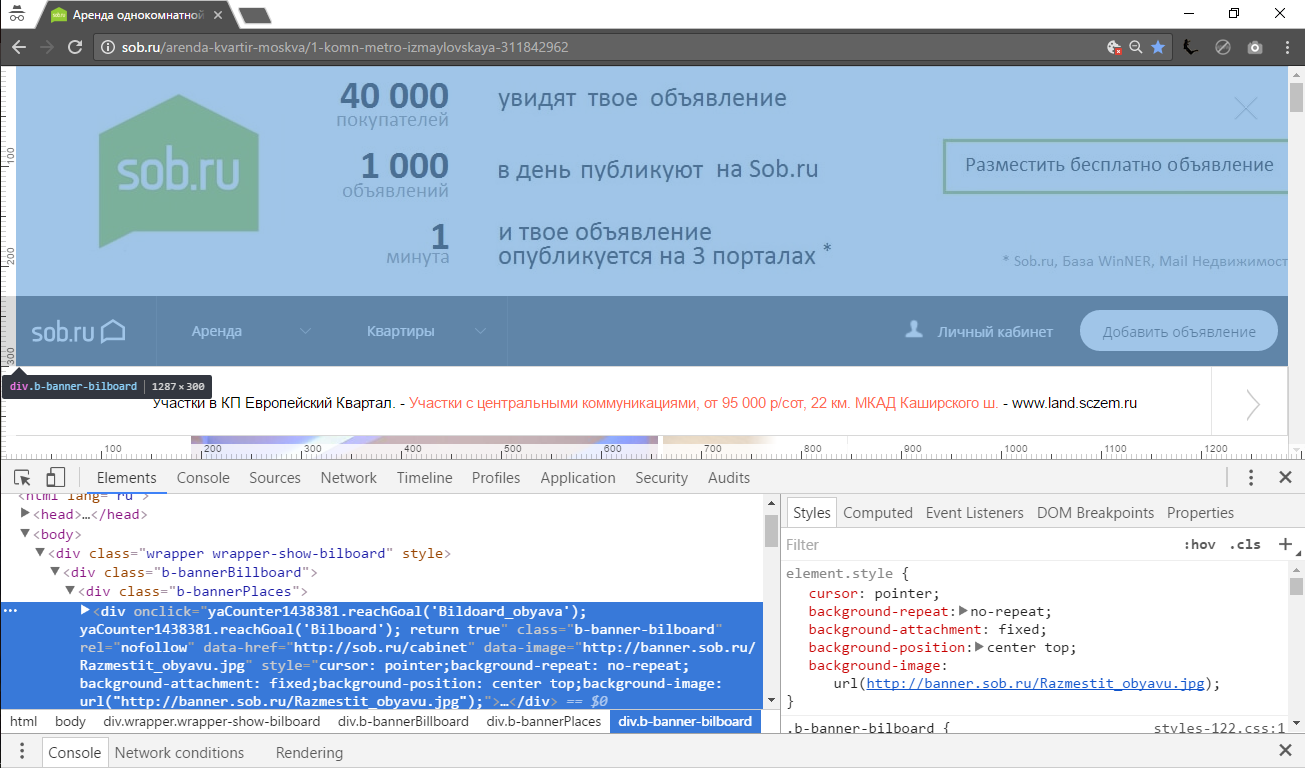1305x768 pixels.
Task: Open the Rendering drawer tab
Action: pos(309,752)
